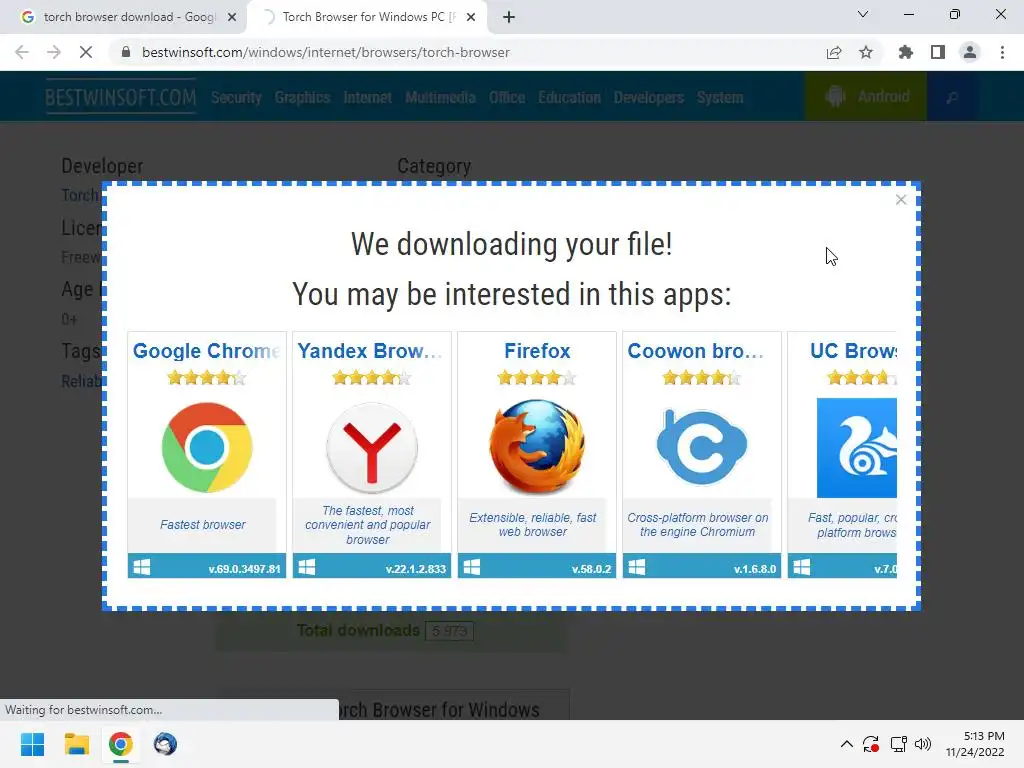View site info via the lock icon
This screenshot has height=768, width=1024.
click(x=126, y=52)
